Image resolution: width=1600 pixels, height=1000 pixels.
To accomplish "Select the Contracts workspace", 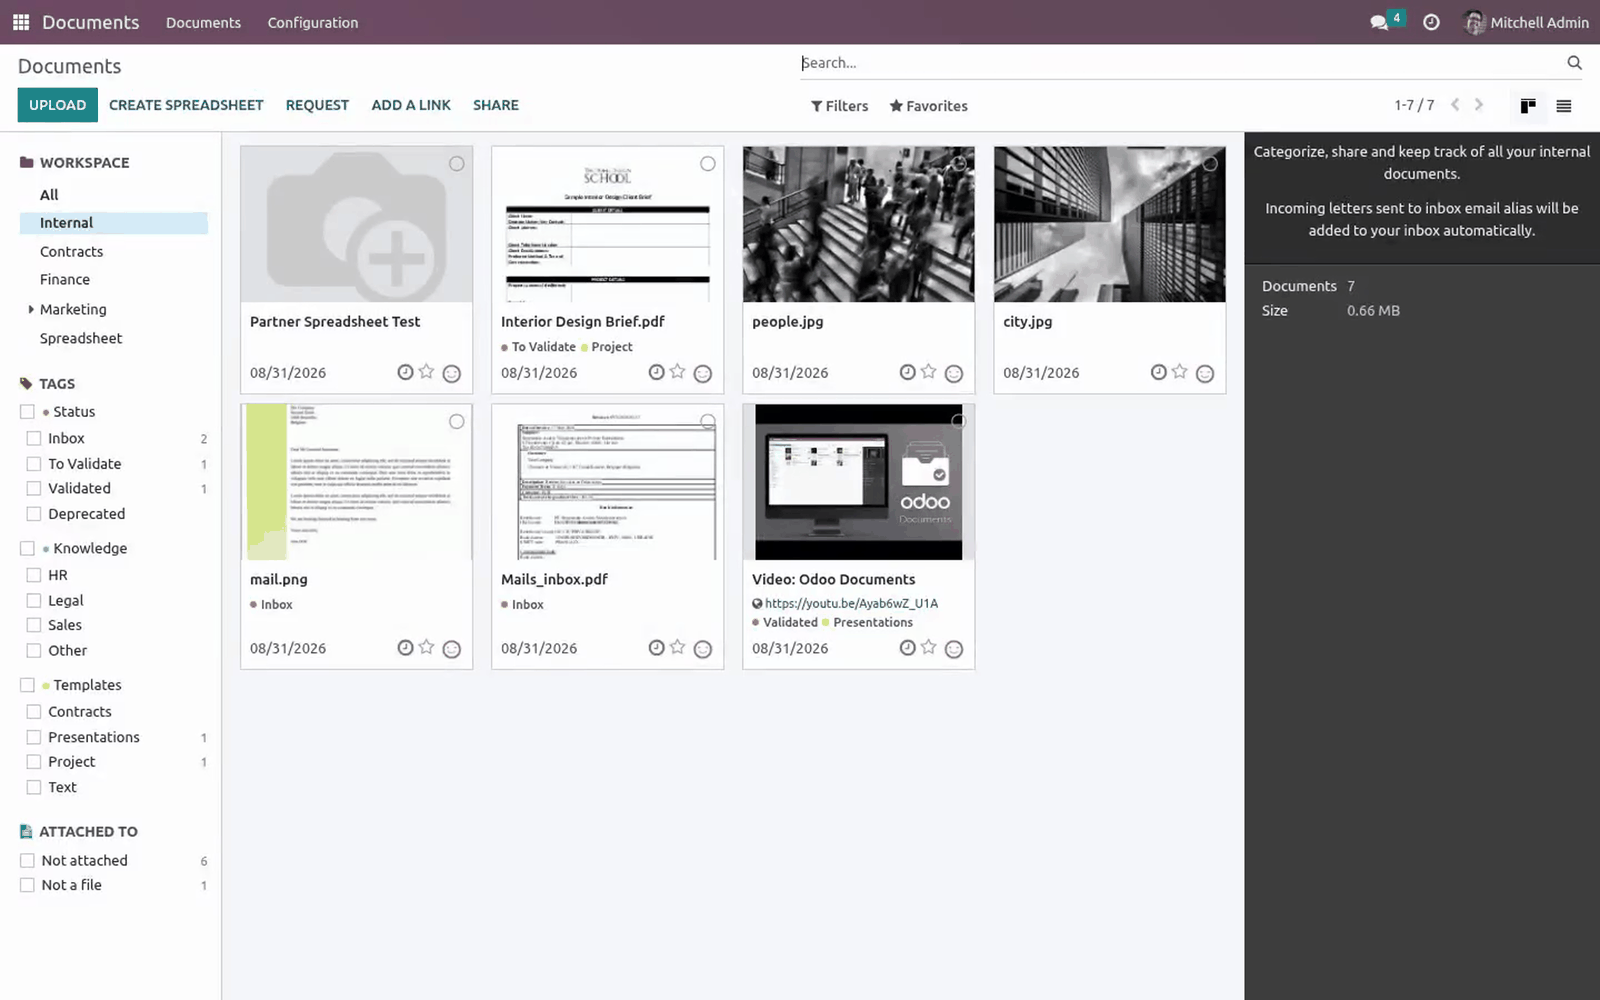I will coord(71,252).
